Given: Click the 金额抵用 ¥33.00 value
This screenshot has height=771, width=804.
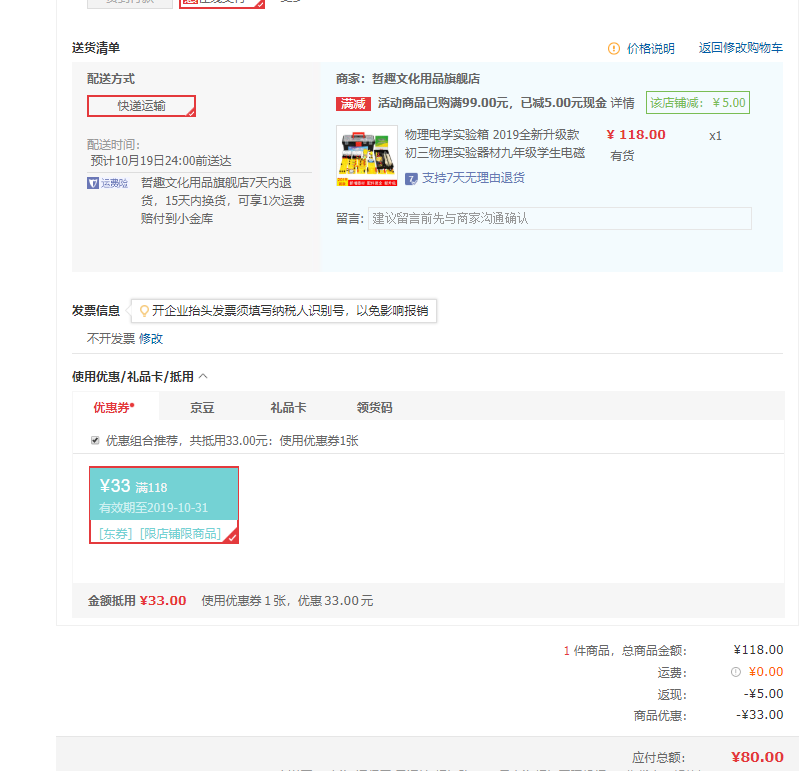Looking at the screenshot, I should click(x=163, y=601).
